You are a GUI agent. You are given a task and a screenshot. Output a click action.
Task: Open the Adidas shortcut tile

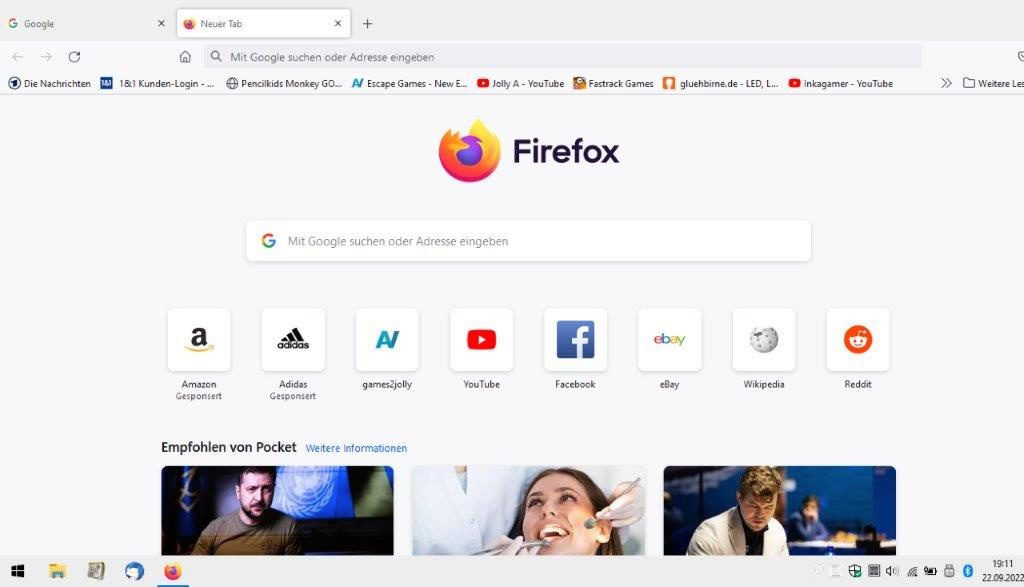click(x=293, y=340)
